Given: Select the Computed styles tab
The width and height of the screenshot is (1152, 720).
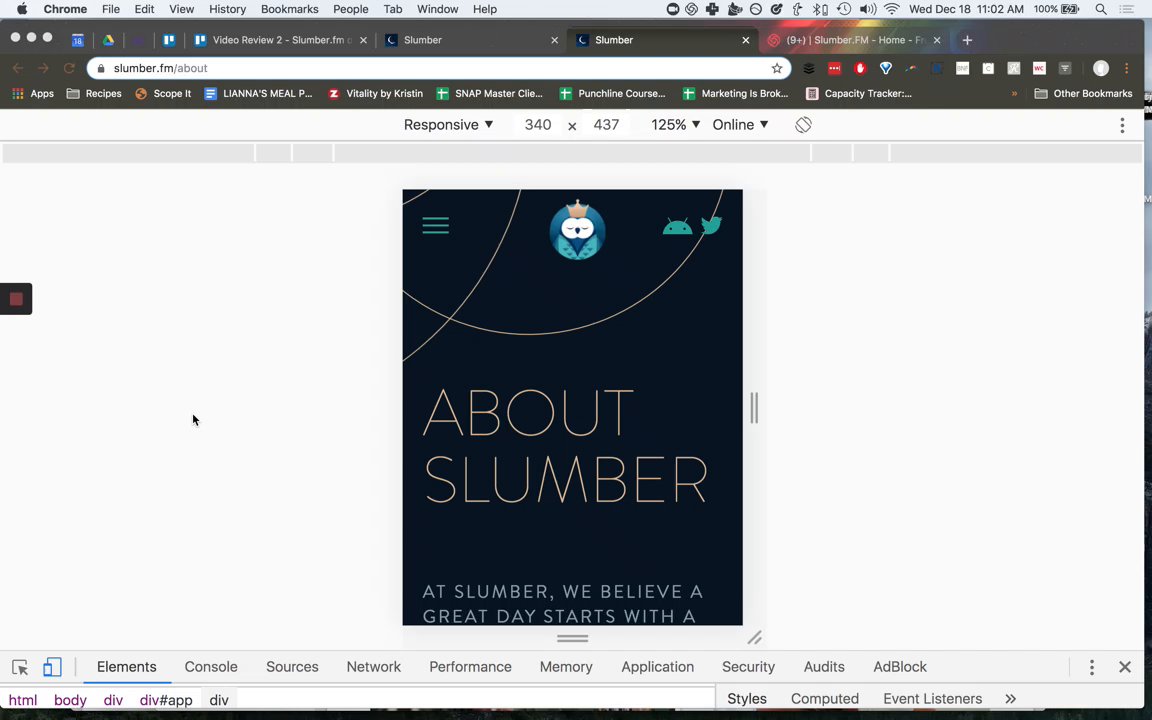Looking at the screenshot, I should [x=824, y=699].
